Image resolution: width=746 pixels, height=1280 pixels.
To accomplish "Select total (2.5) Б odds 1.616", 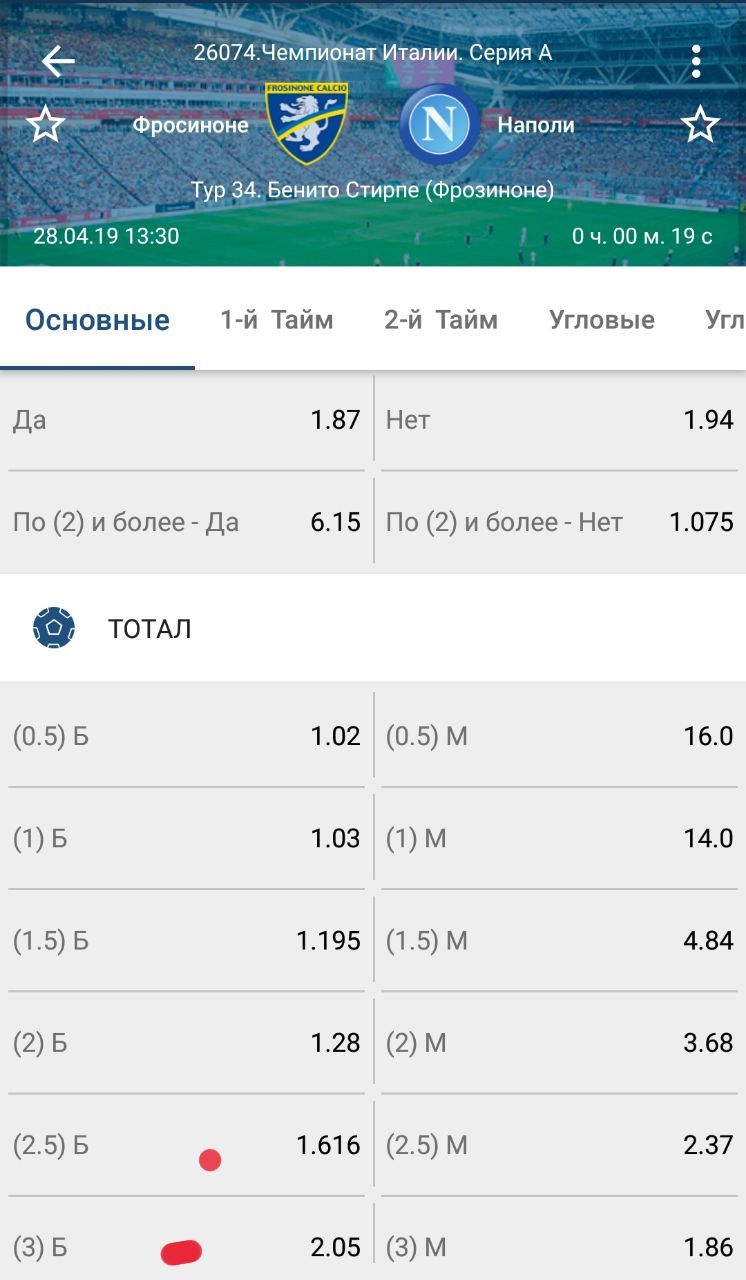I will [x=187, y=1145].
